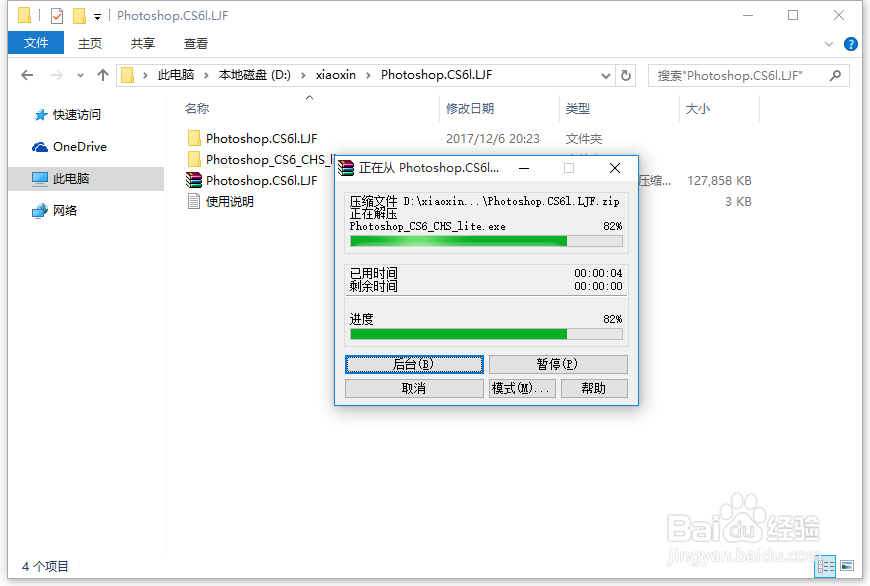
Task: Click 帮助 button in extraction dialog
Action: pyautogui.click(x=594, y=388)
